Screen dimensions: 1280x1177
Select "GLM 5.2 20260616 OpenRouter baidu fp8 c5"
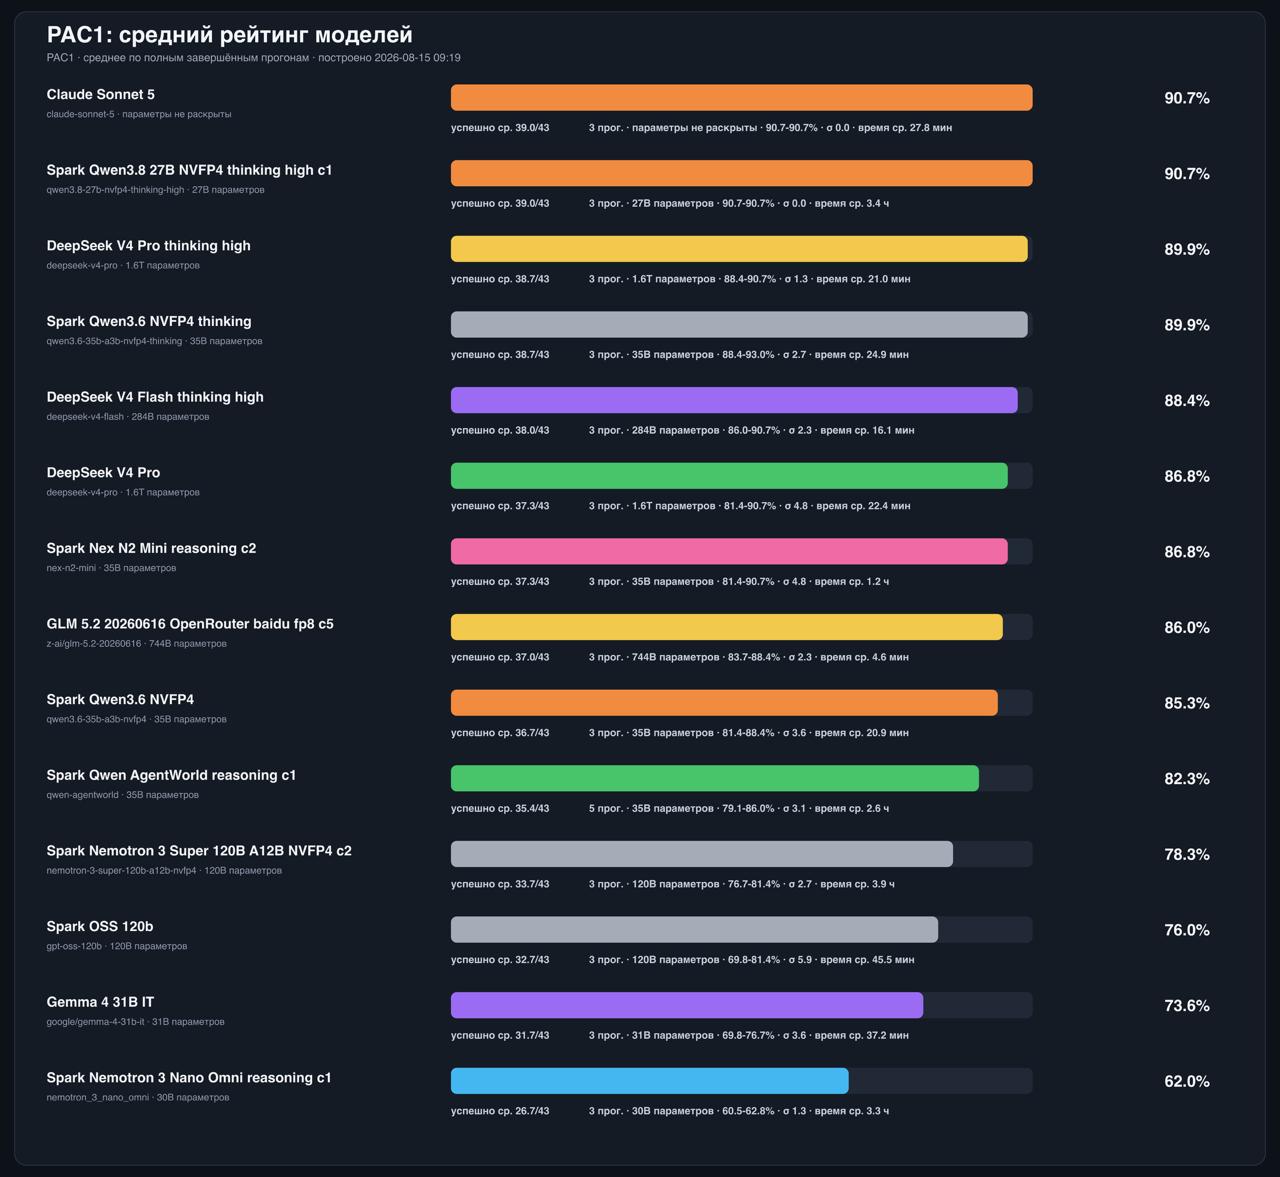point(190,624)
